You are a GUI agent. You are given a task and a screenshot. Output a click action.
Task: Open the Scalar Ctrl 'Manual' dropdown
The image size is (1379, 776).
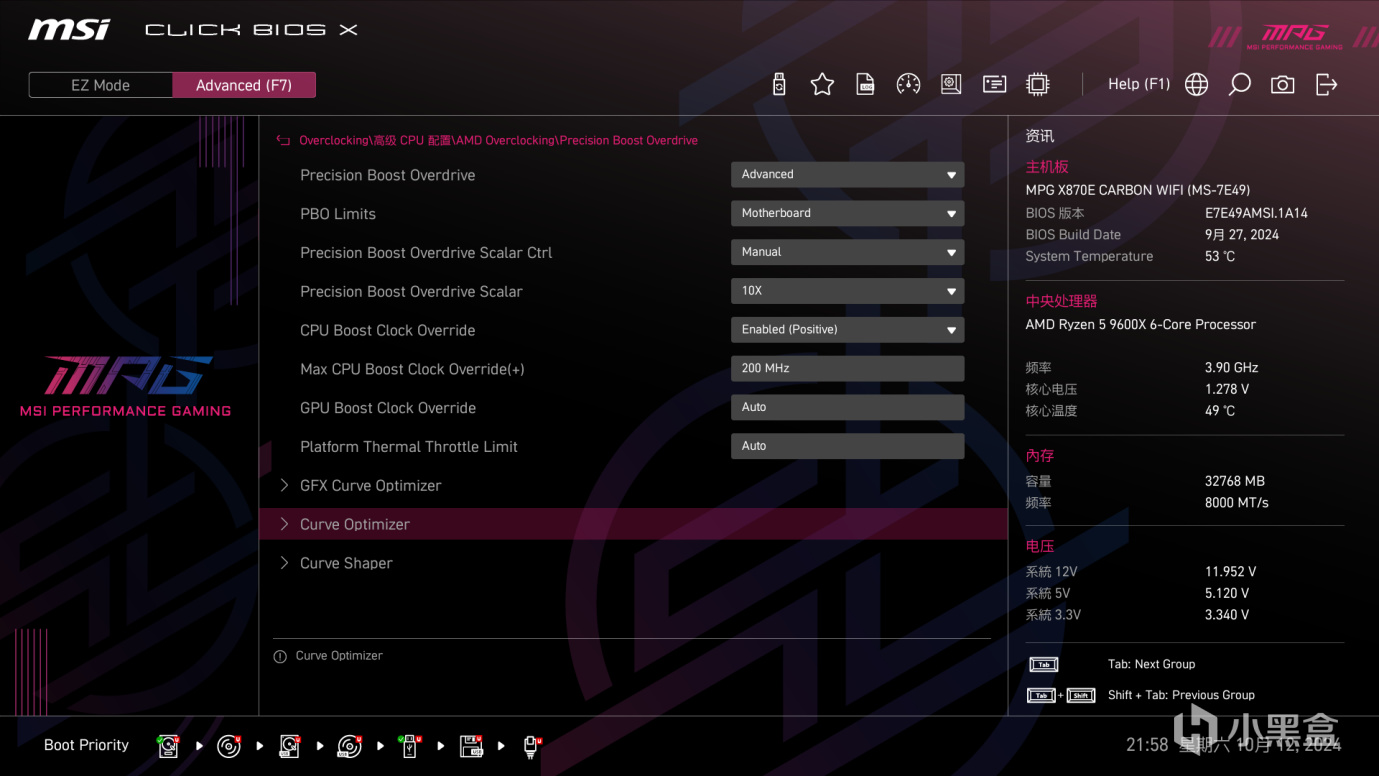[x=847, y=252]
